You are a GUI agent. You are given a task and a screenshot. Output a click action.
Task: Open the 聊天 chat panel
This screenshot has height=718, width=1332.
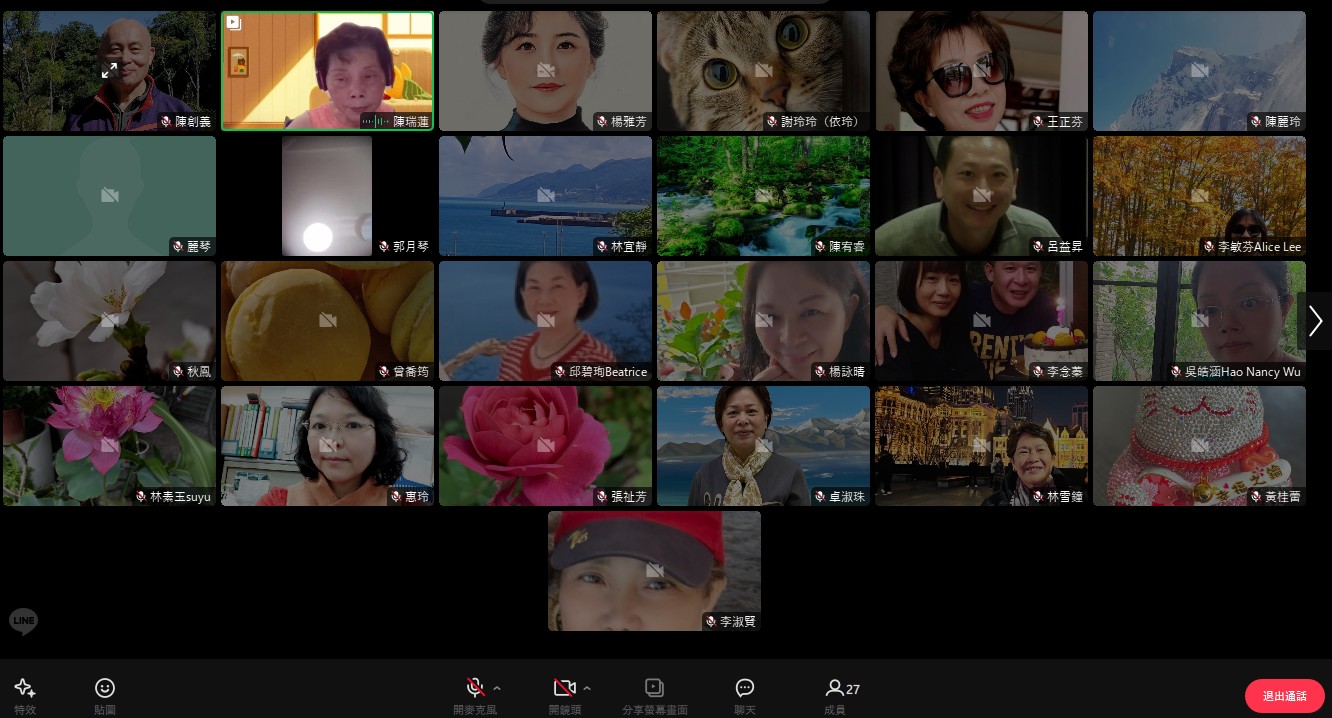pos(744,693)
